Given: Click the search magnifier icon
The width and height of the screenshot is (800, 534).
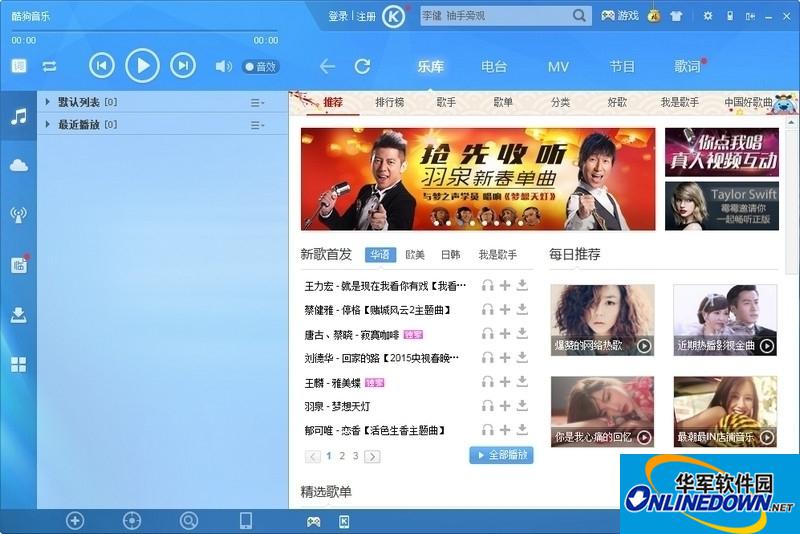Looking at the screenshot, I should click(x=580, y=16).
